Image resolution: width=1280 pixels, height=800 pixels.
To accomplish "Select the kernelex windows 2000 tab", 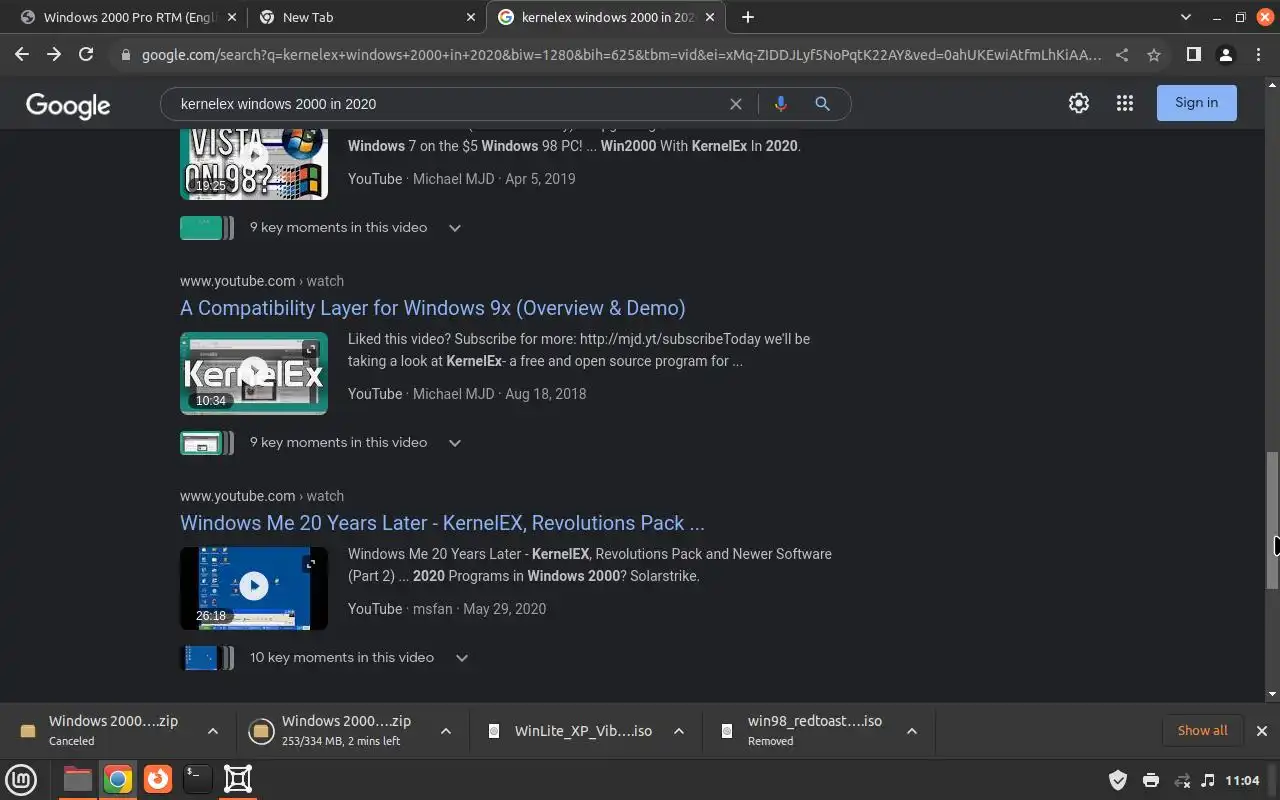I will 608,17.
